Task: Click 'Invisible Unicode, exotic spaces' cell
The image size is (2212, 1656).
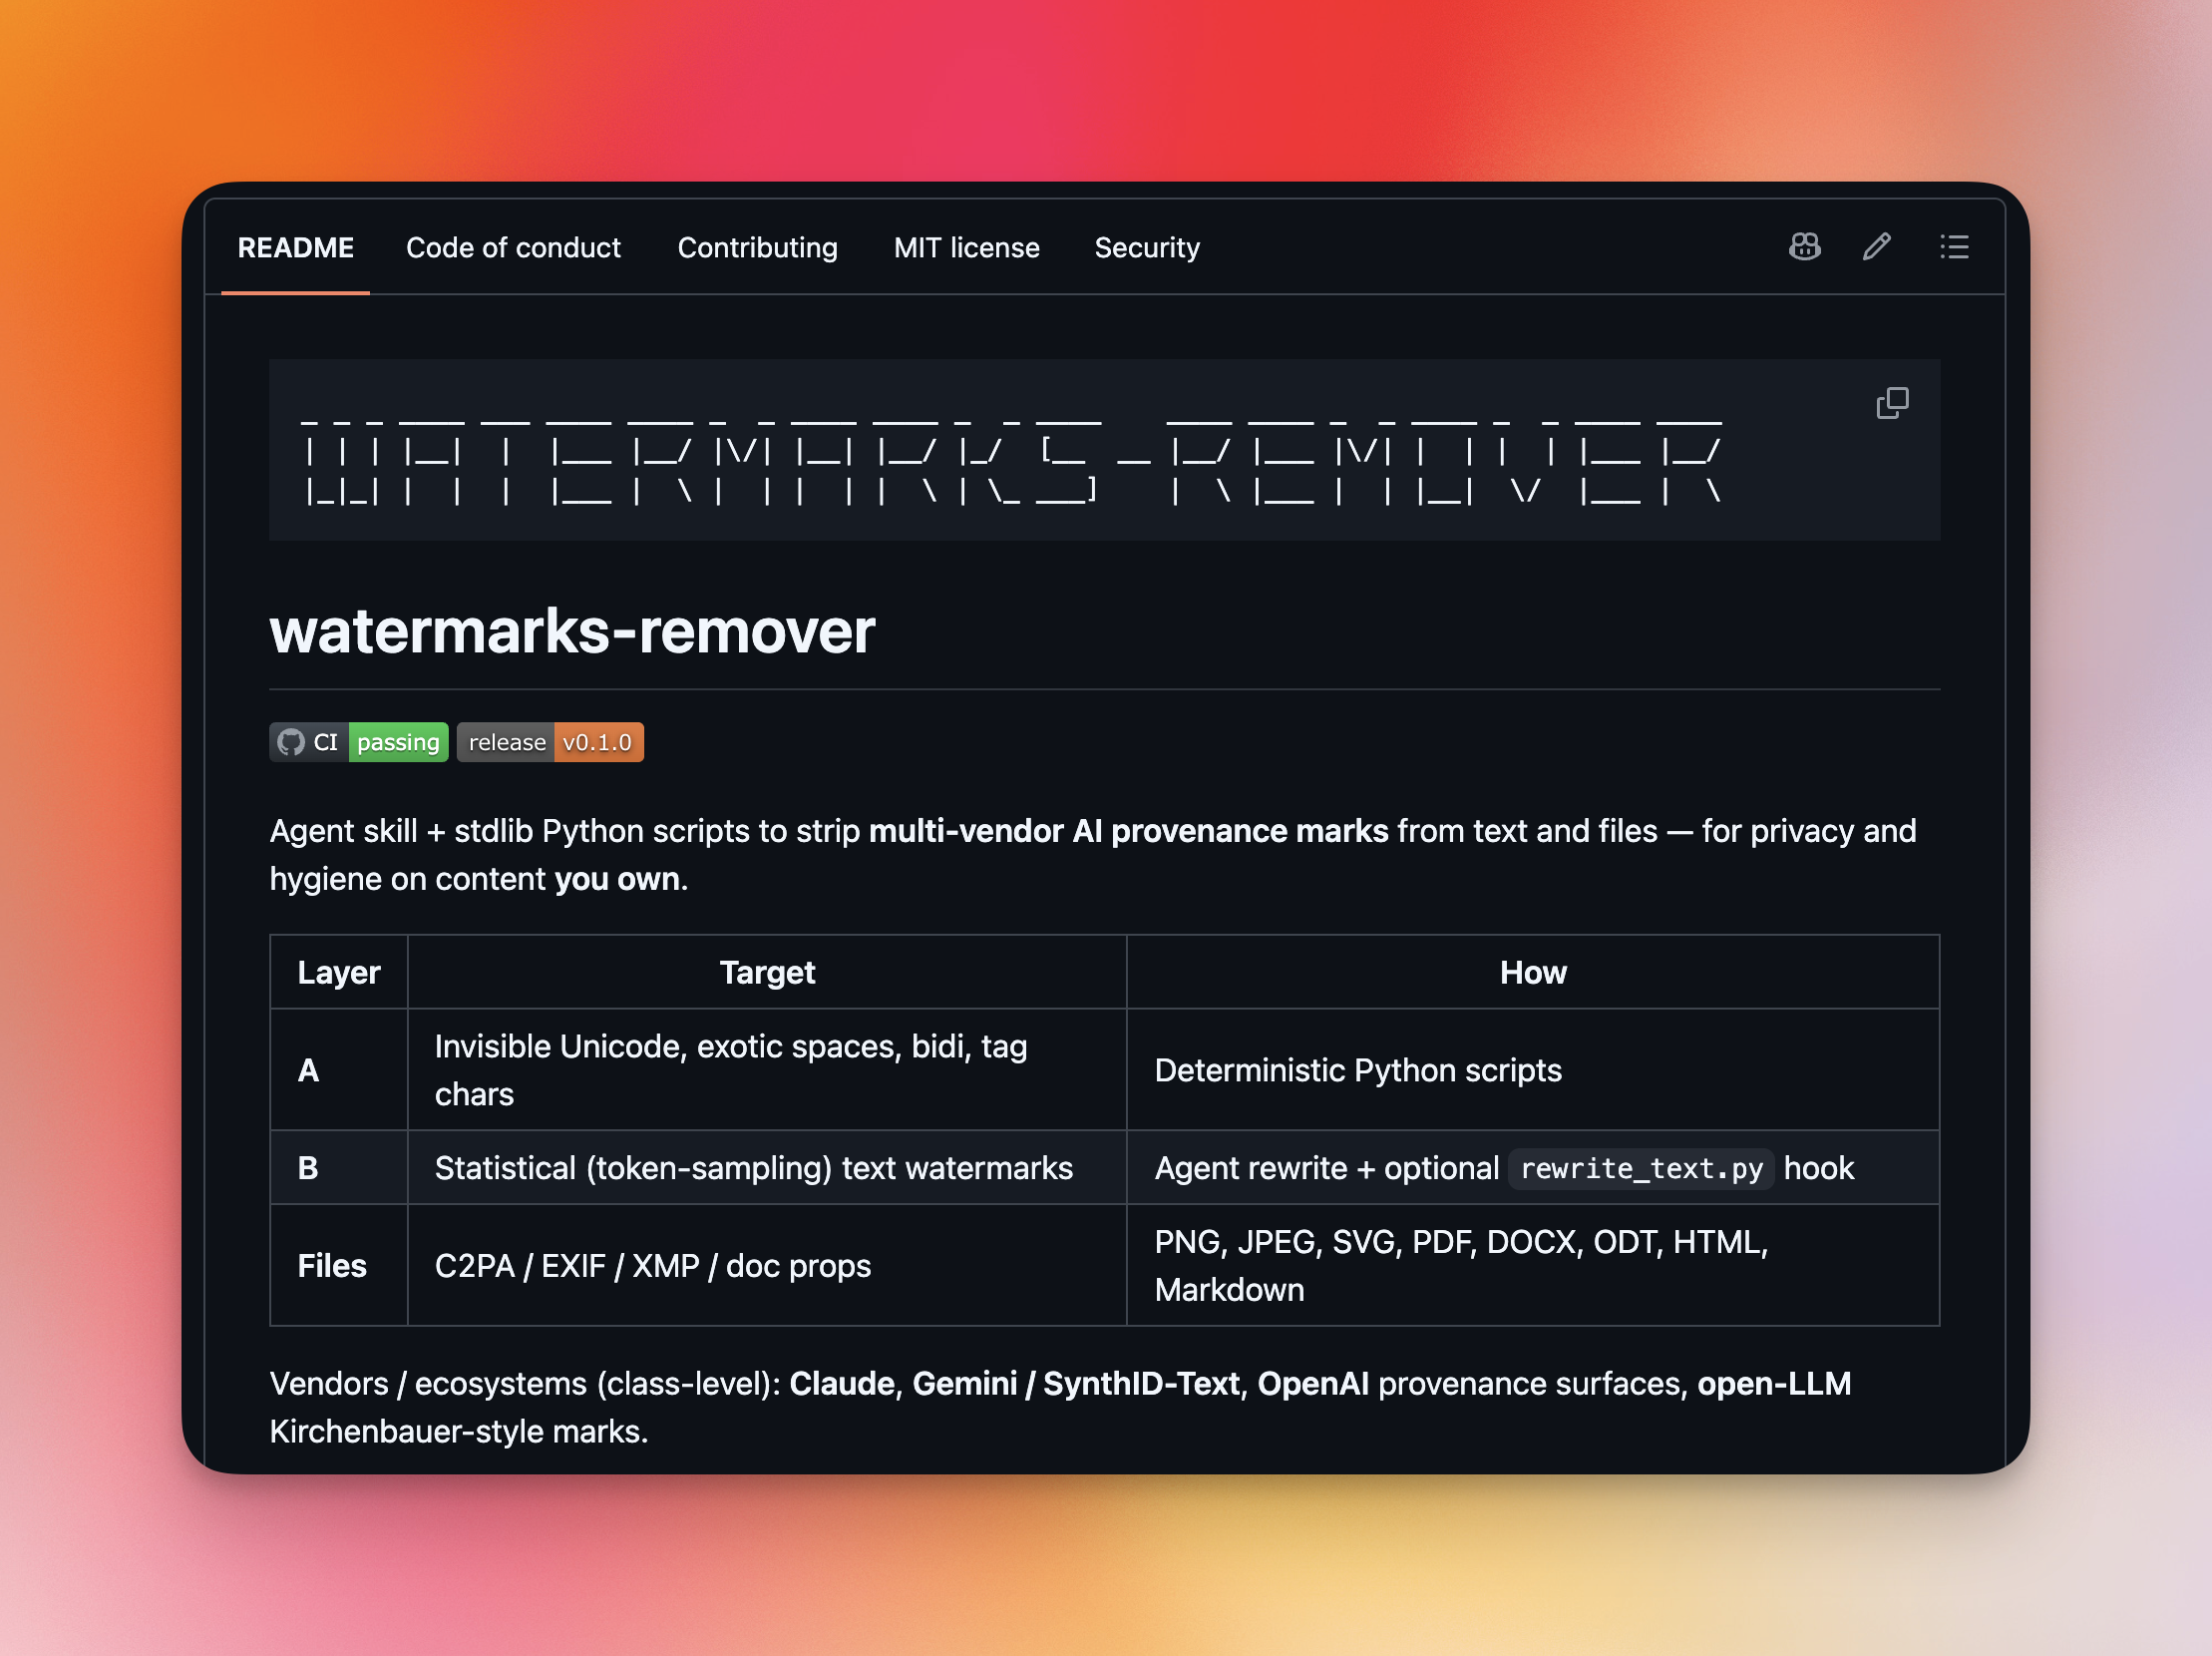Action: click(767, 1070)
